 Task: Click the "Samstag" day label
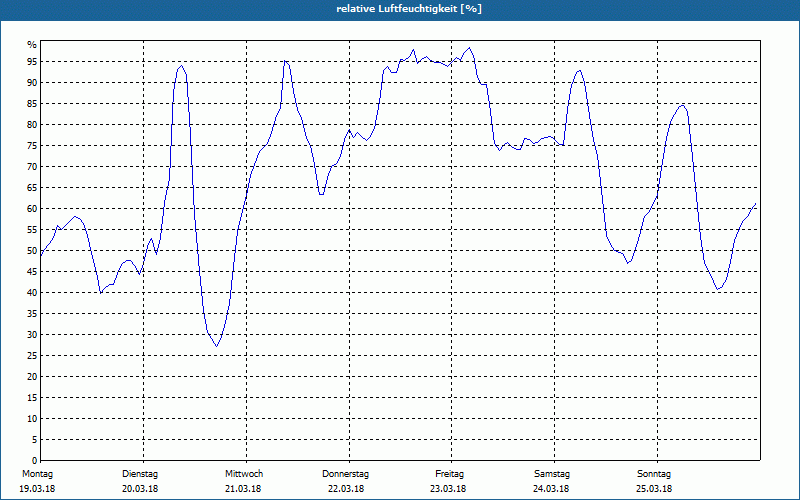pos(552,474)
